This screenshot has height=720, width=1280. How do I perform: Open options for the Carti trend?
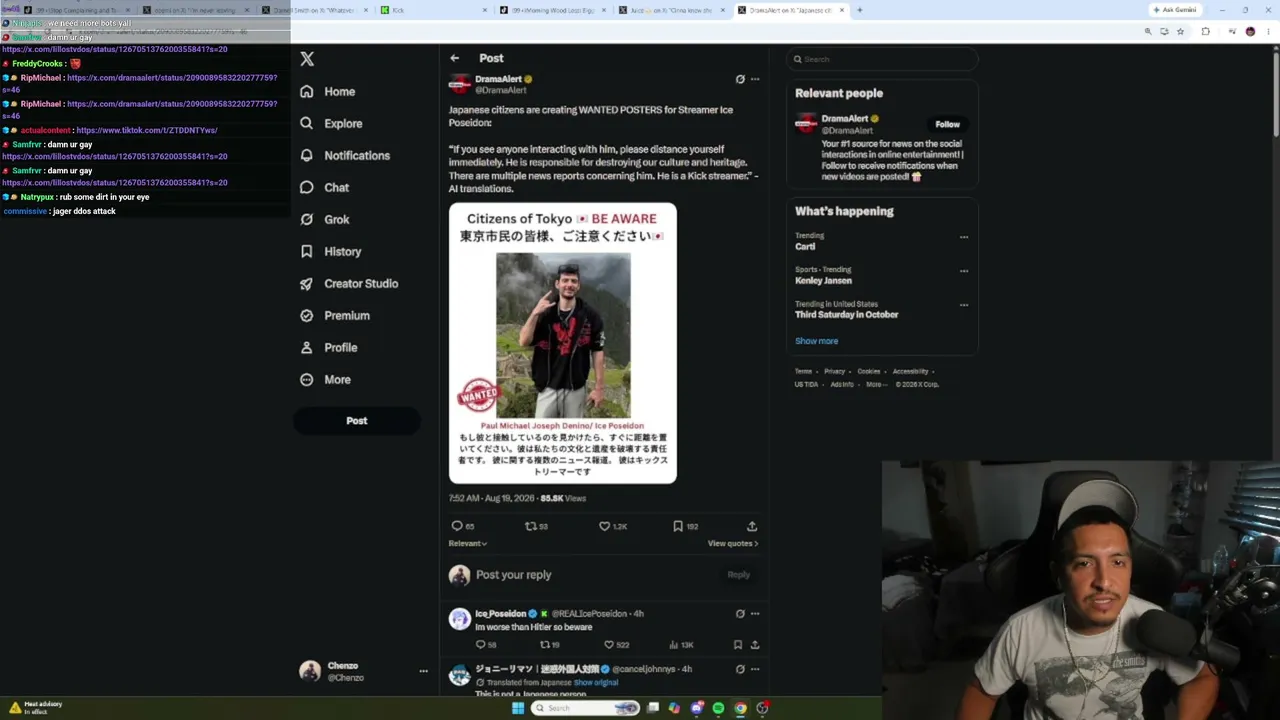(964, 237)
